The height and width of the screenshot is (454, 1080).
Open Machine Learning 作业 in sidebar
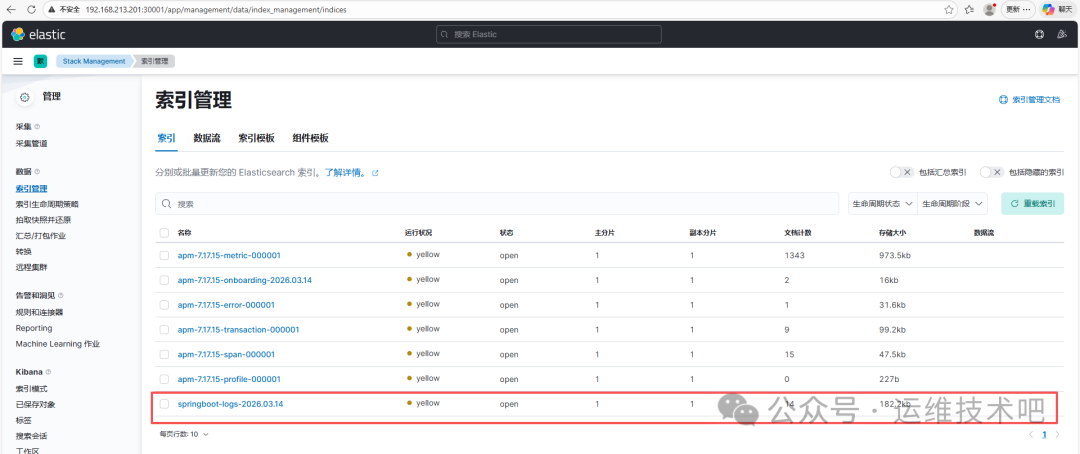[58, 344]
